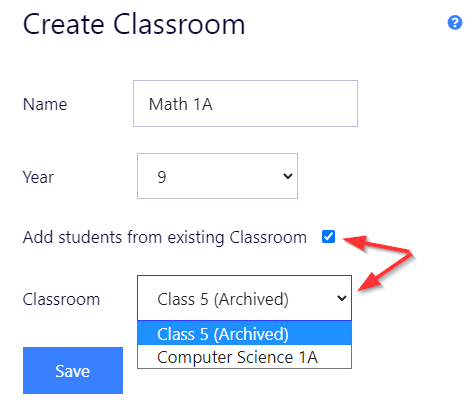Click the red arrowhead pointing at Classroom dropdown
Screen dimensions: 476x411
(371, 281)
